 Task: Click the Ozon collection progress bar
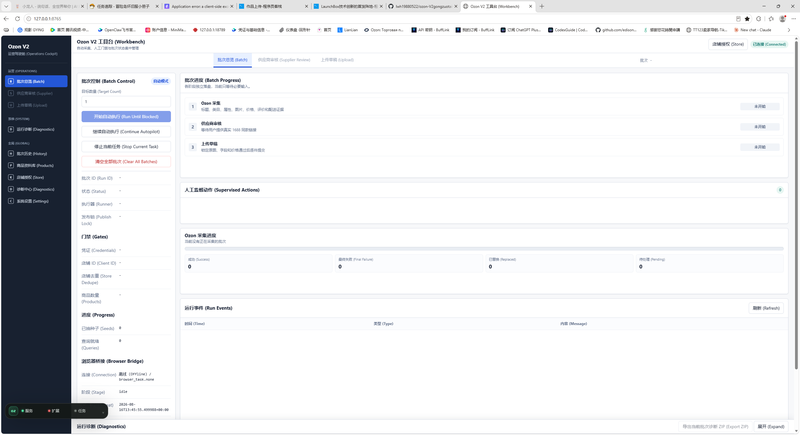(484, 249)
